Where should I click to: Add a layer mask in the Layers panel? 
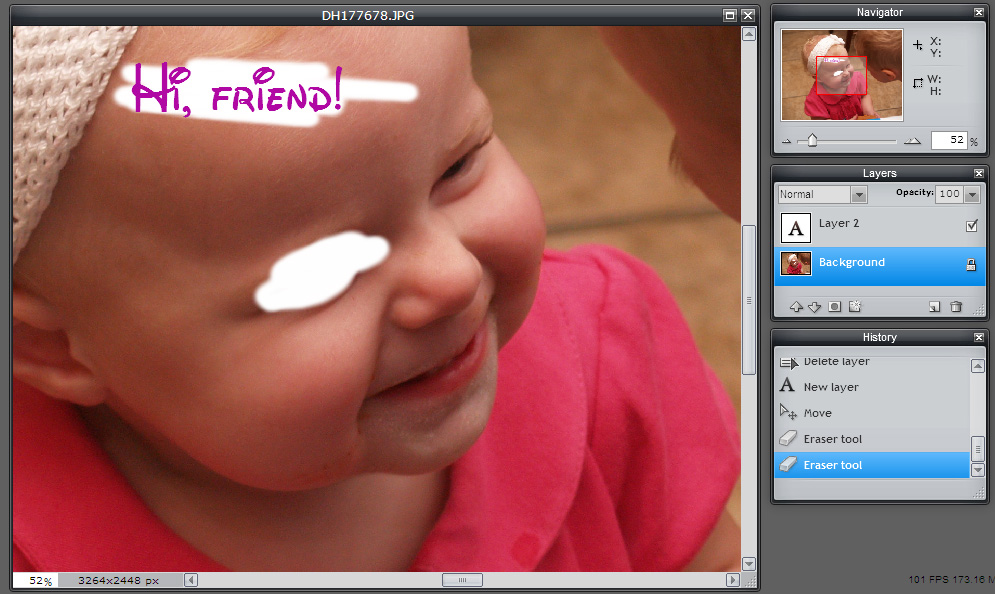coord(834,307)
